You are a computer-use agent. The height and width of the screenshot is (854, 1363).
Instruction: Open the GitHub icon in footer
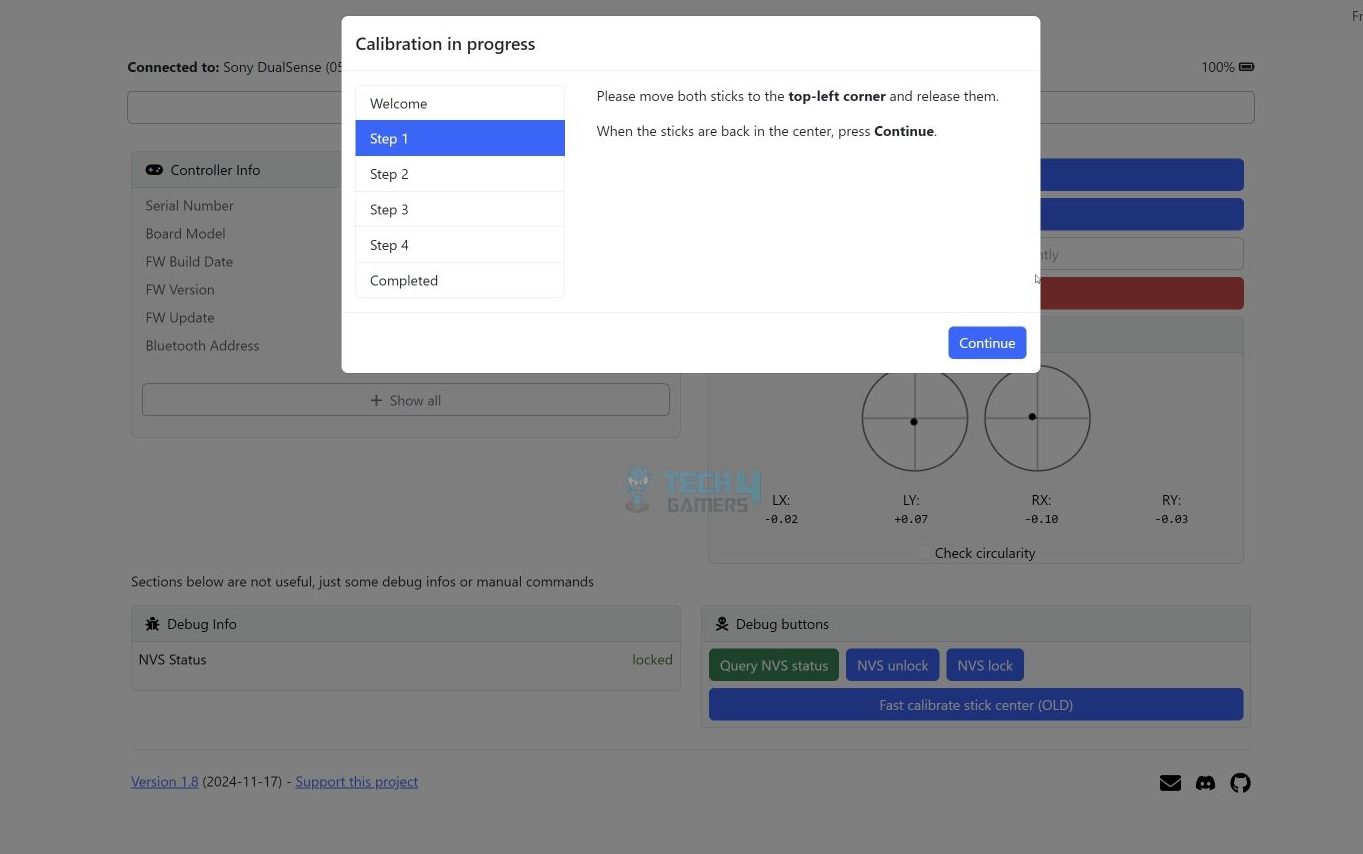click(1240, 783)
